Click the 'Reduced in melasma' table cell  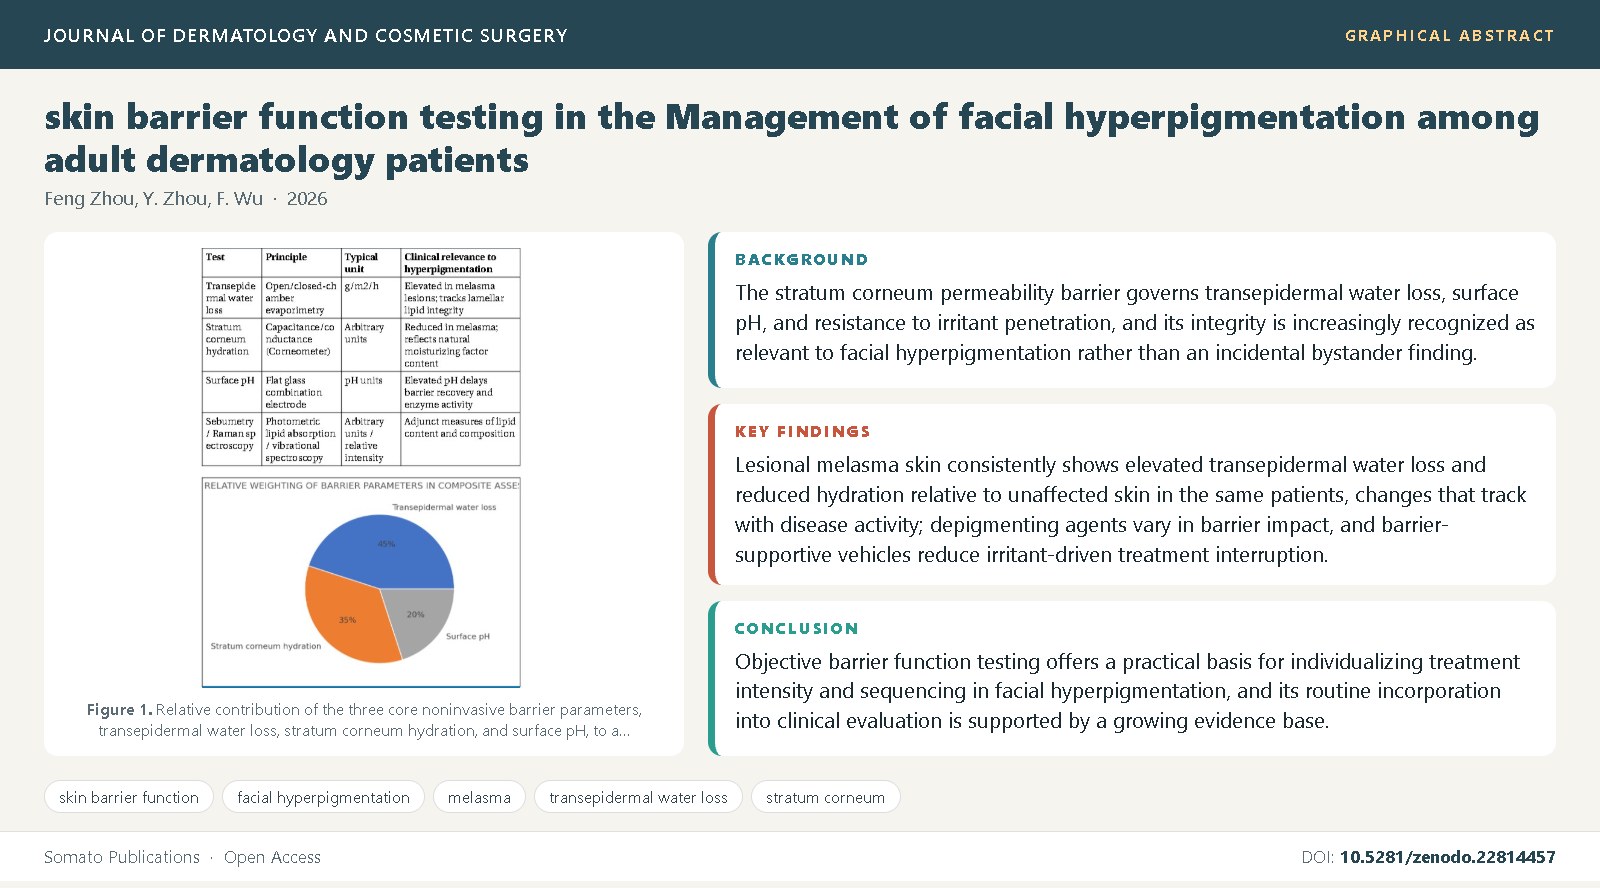coord(460,345)
